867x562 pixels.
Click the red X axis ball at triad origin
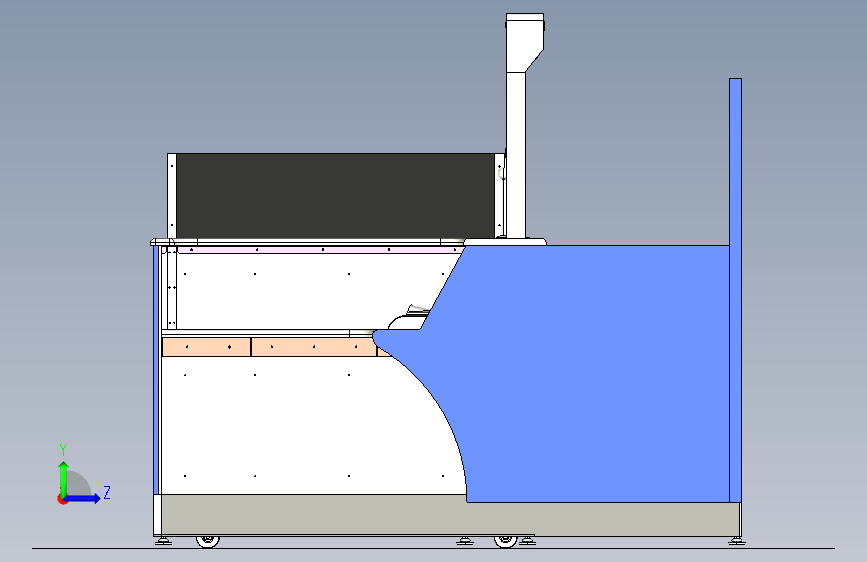pyautogui.click(x=62, y=499)
